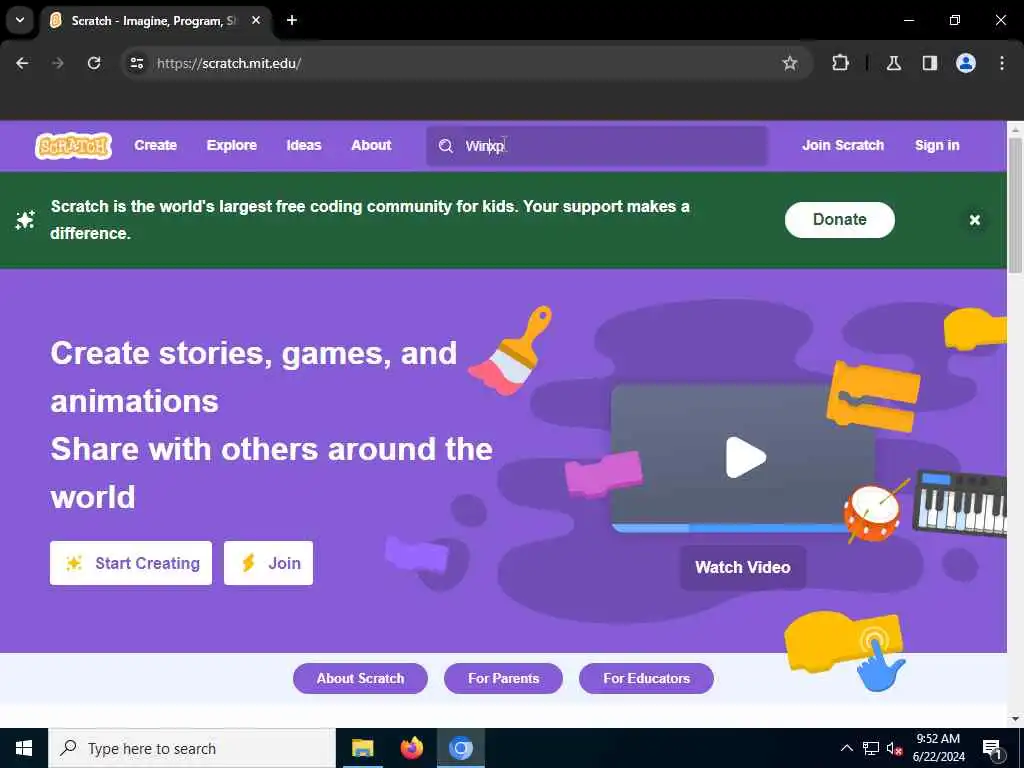Click the Start Creating button
The width and height of the screenshot is (1024, 768).
(131, 563)
